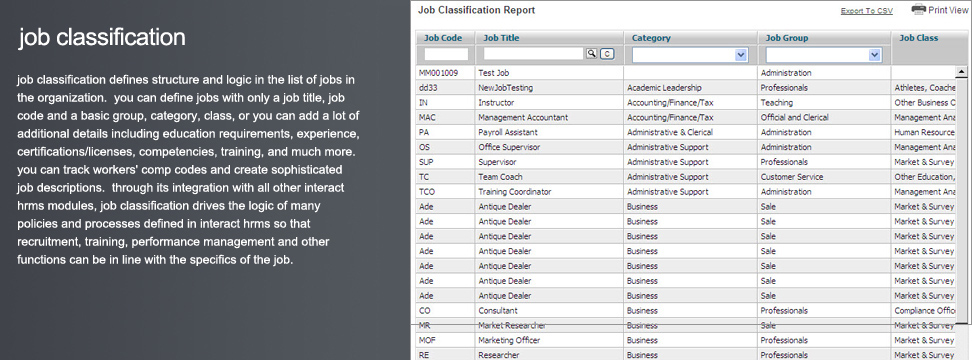This screenshot has width=972, height=360.
Task: Clear the Job Title filter with C button
Action: [607, 54]
